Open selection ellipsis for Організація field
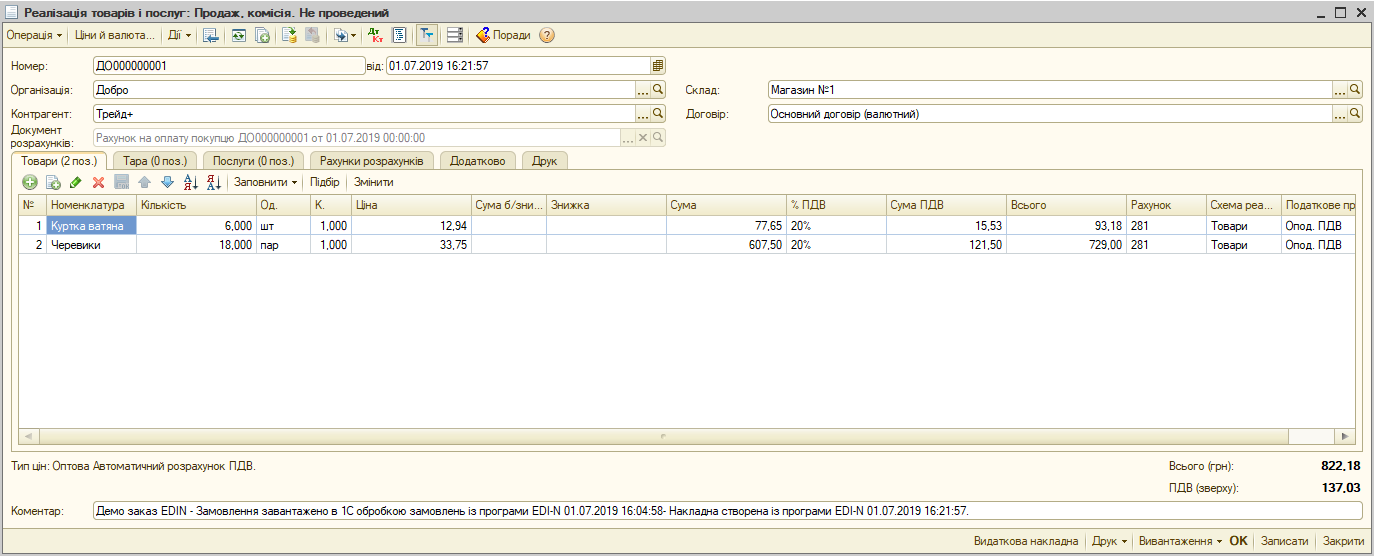Screen dimensions: 1374x556 643,90
